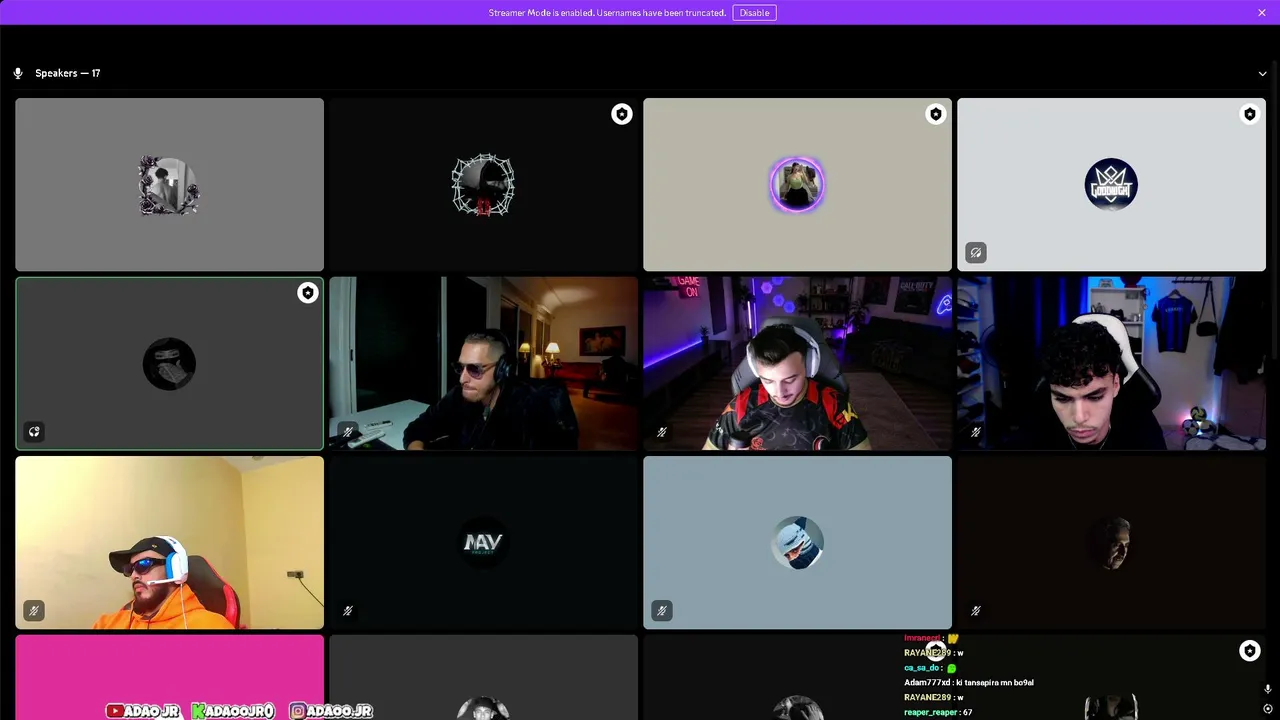The image size is (1280, 720).
Task: Dismiss the Streamer Mode banner
Action: point(1262,12)
